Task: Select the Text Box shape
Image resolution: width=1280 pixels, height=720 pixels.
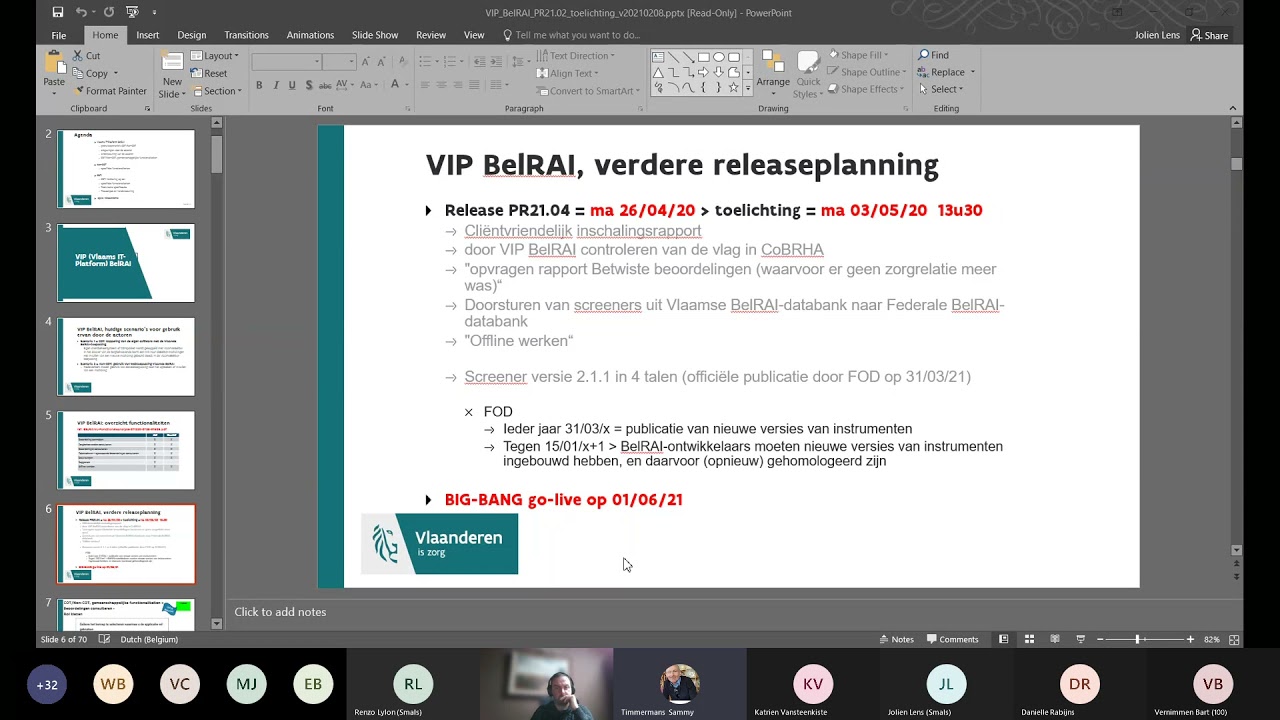Action: (x=658, y=57)
